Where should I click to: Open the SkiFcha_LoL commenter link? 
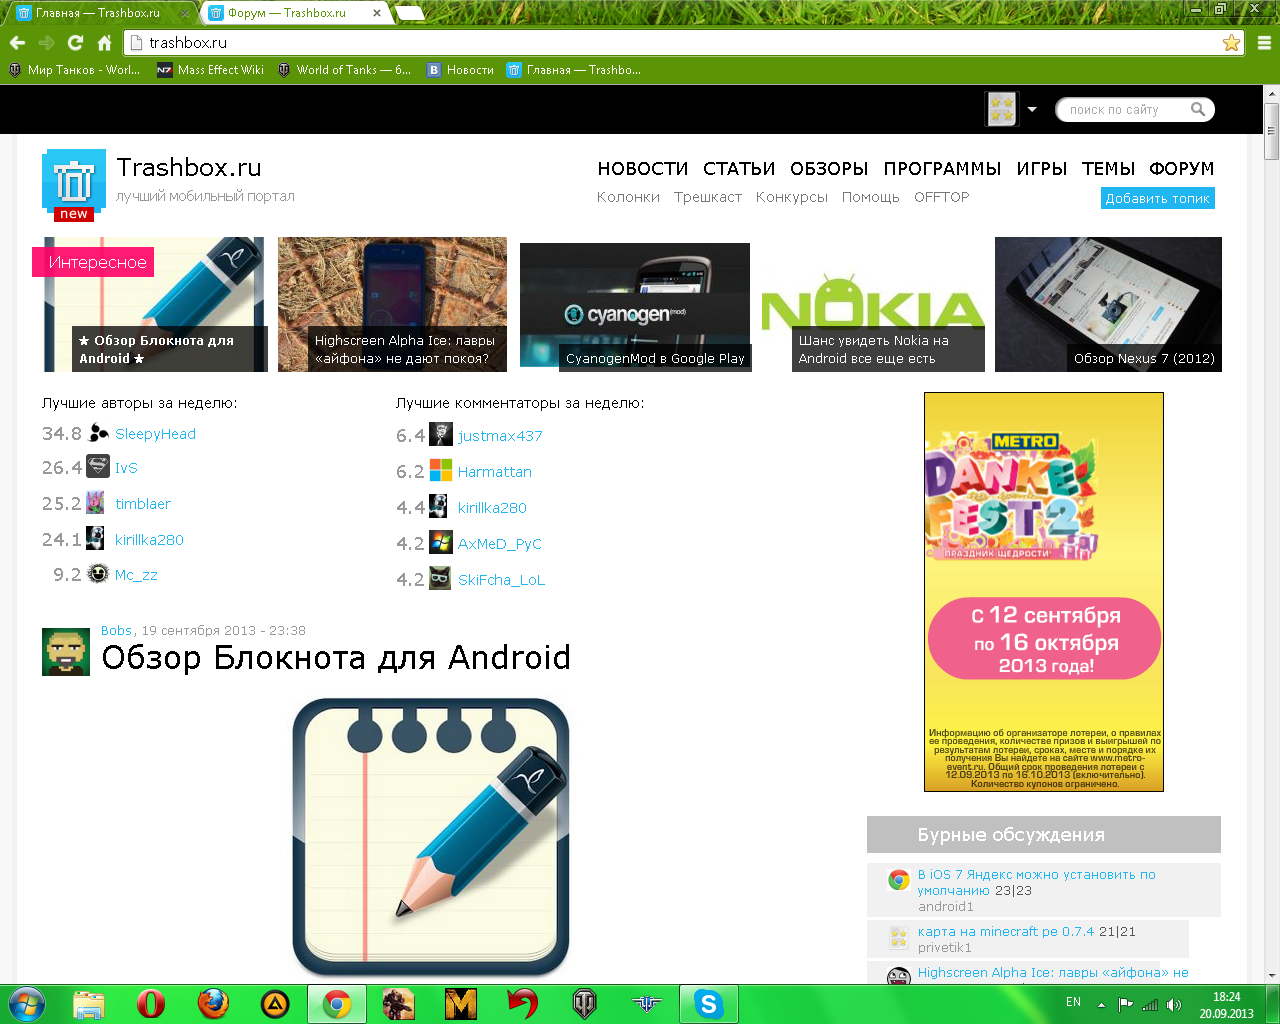coord(501,580)
